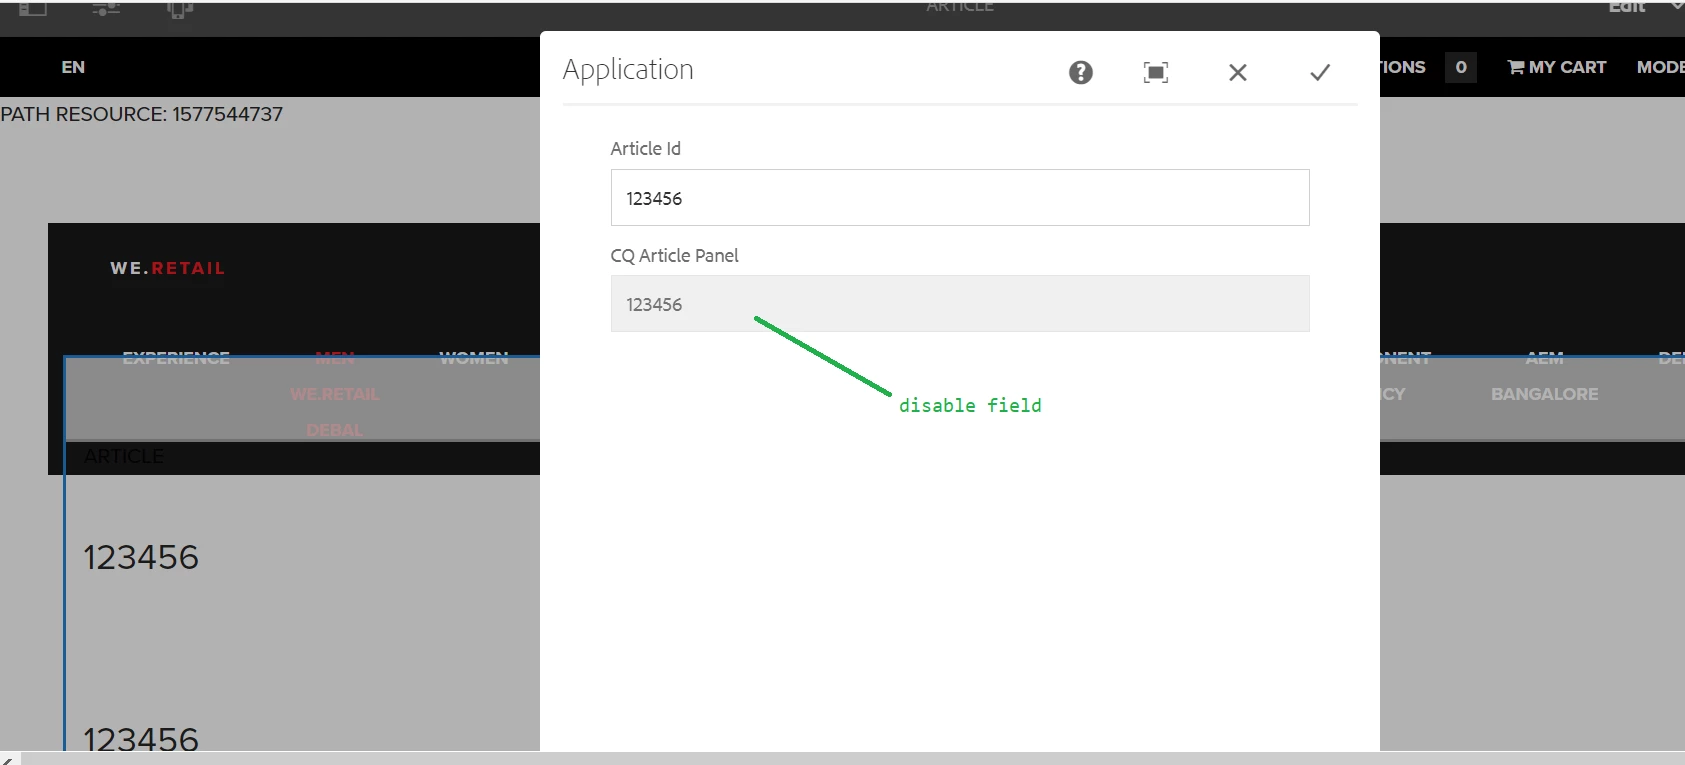The width and height of the screenshot is (1685, 765).
Task: Click the cart item count badge 0
Action: point(1461,67)
